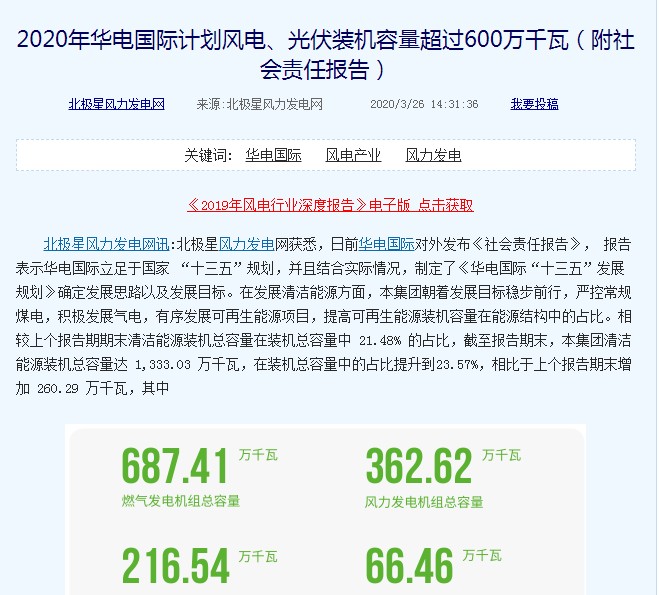Open the 北极星风力发电网 link under the title

[116, 104]
